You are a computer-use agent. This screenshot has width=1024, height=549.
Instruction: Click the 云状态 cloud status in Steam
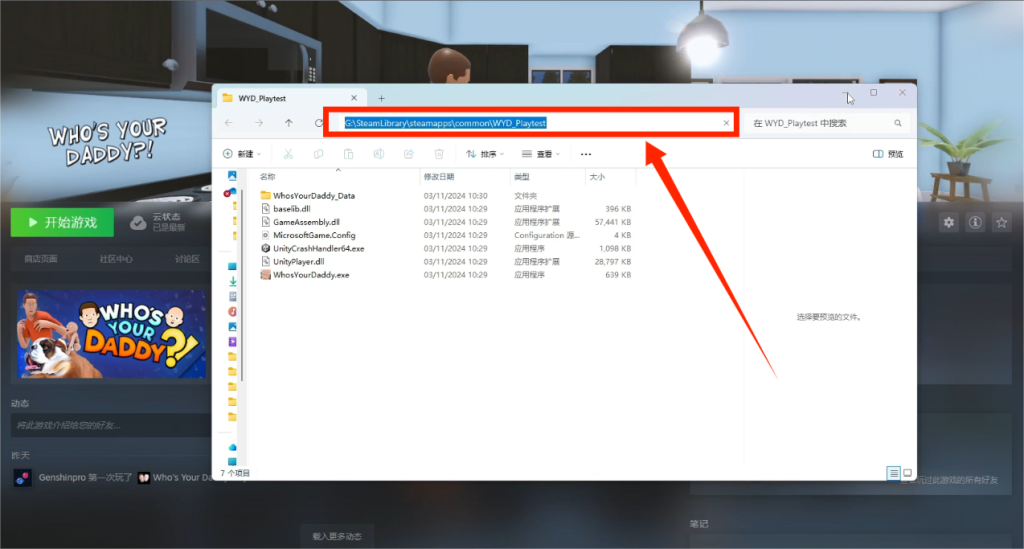(157, 222)
